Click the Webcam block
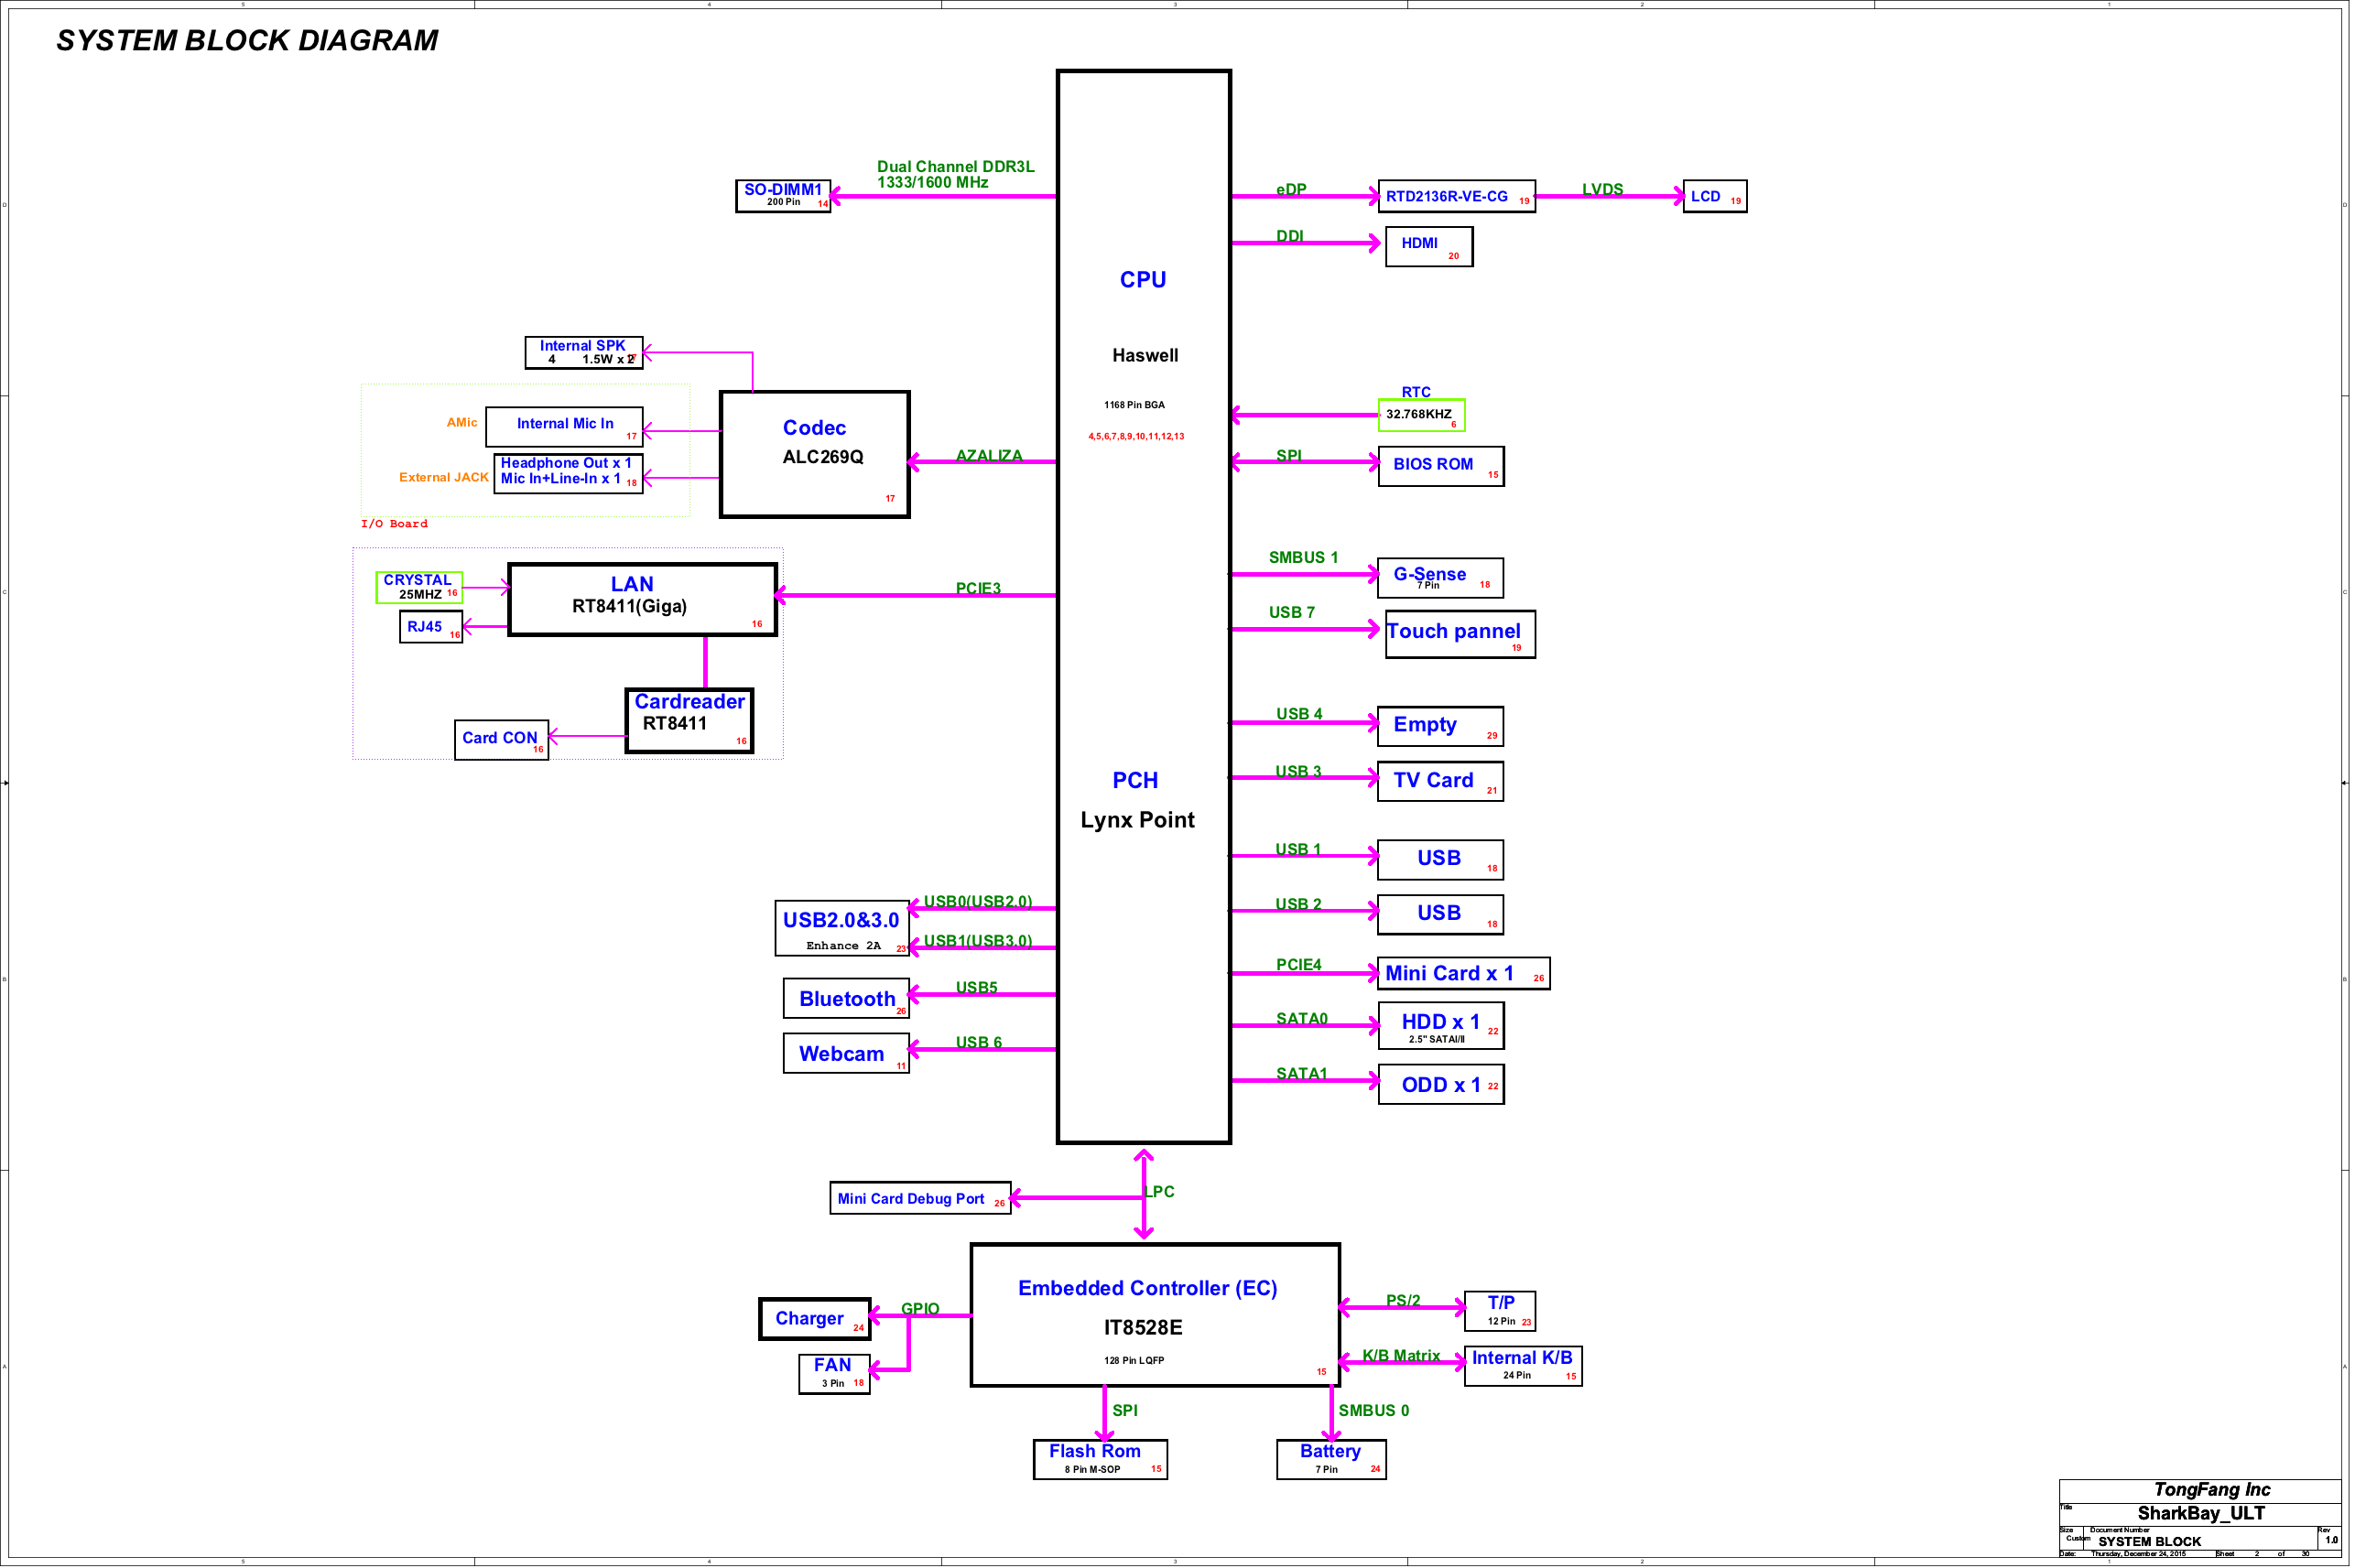 (x=846, y=1053)
